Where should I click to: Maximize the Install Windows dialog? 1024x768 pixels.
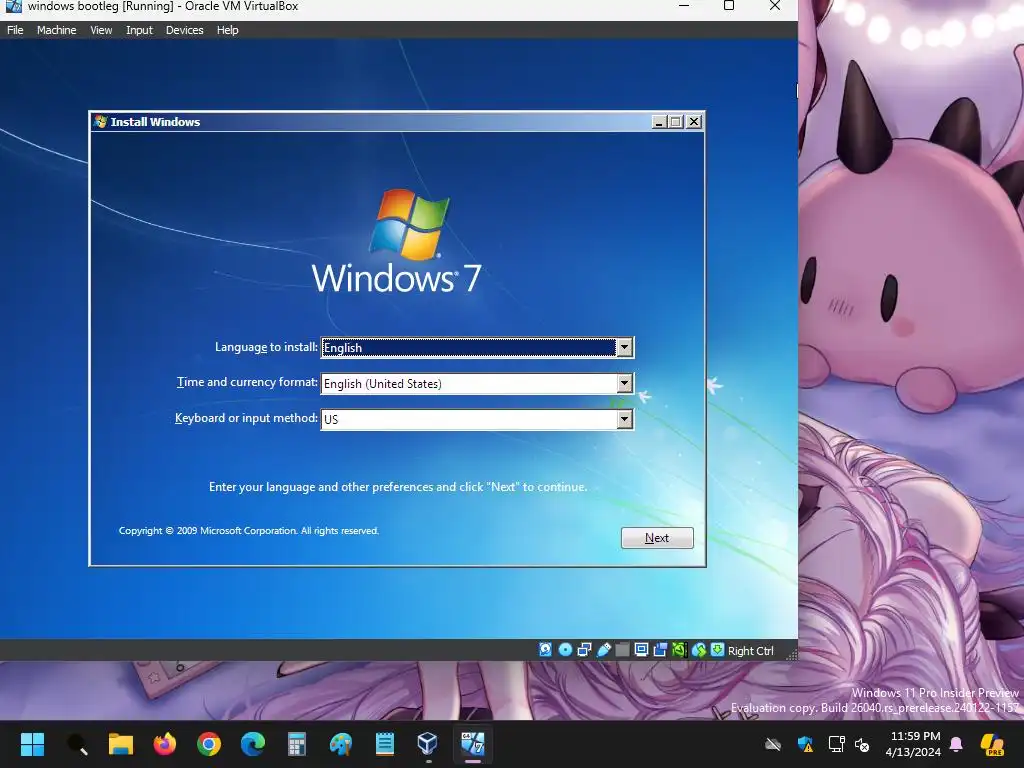676,121
